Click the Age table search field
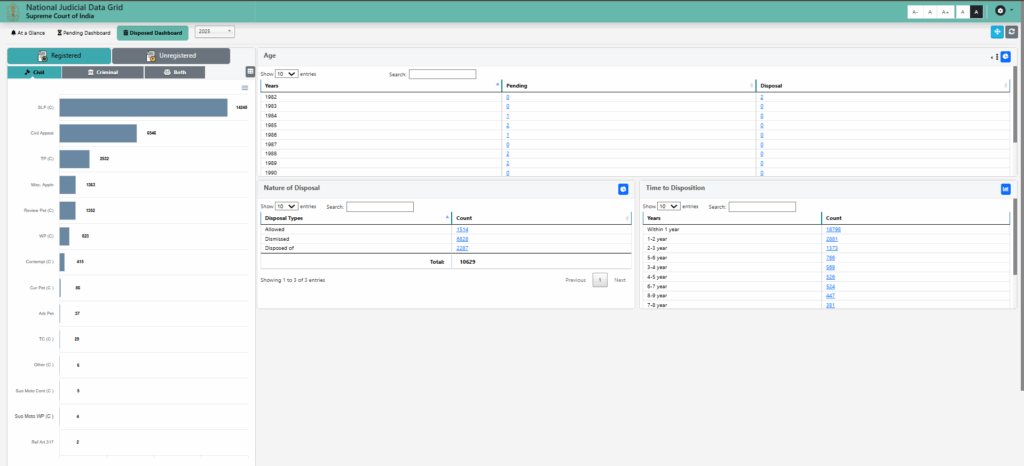This screenshot has height=466, width=1024. pos(442,74)
